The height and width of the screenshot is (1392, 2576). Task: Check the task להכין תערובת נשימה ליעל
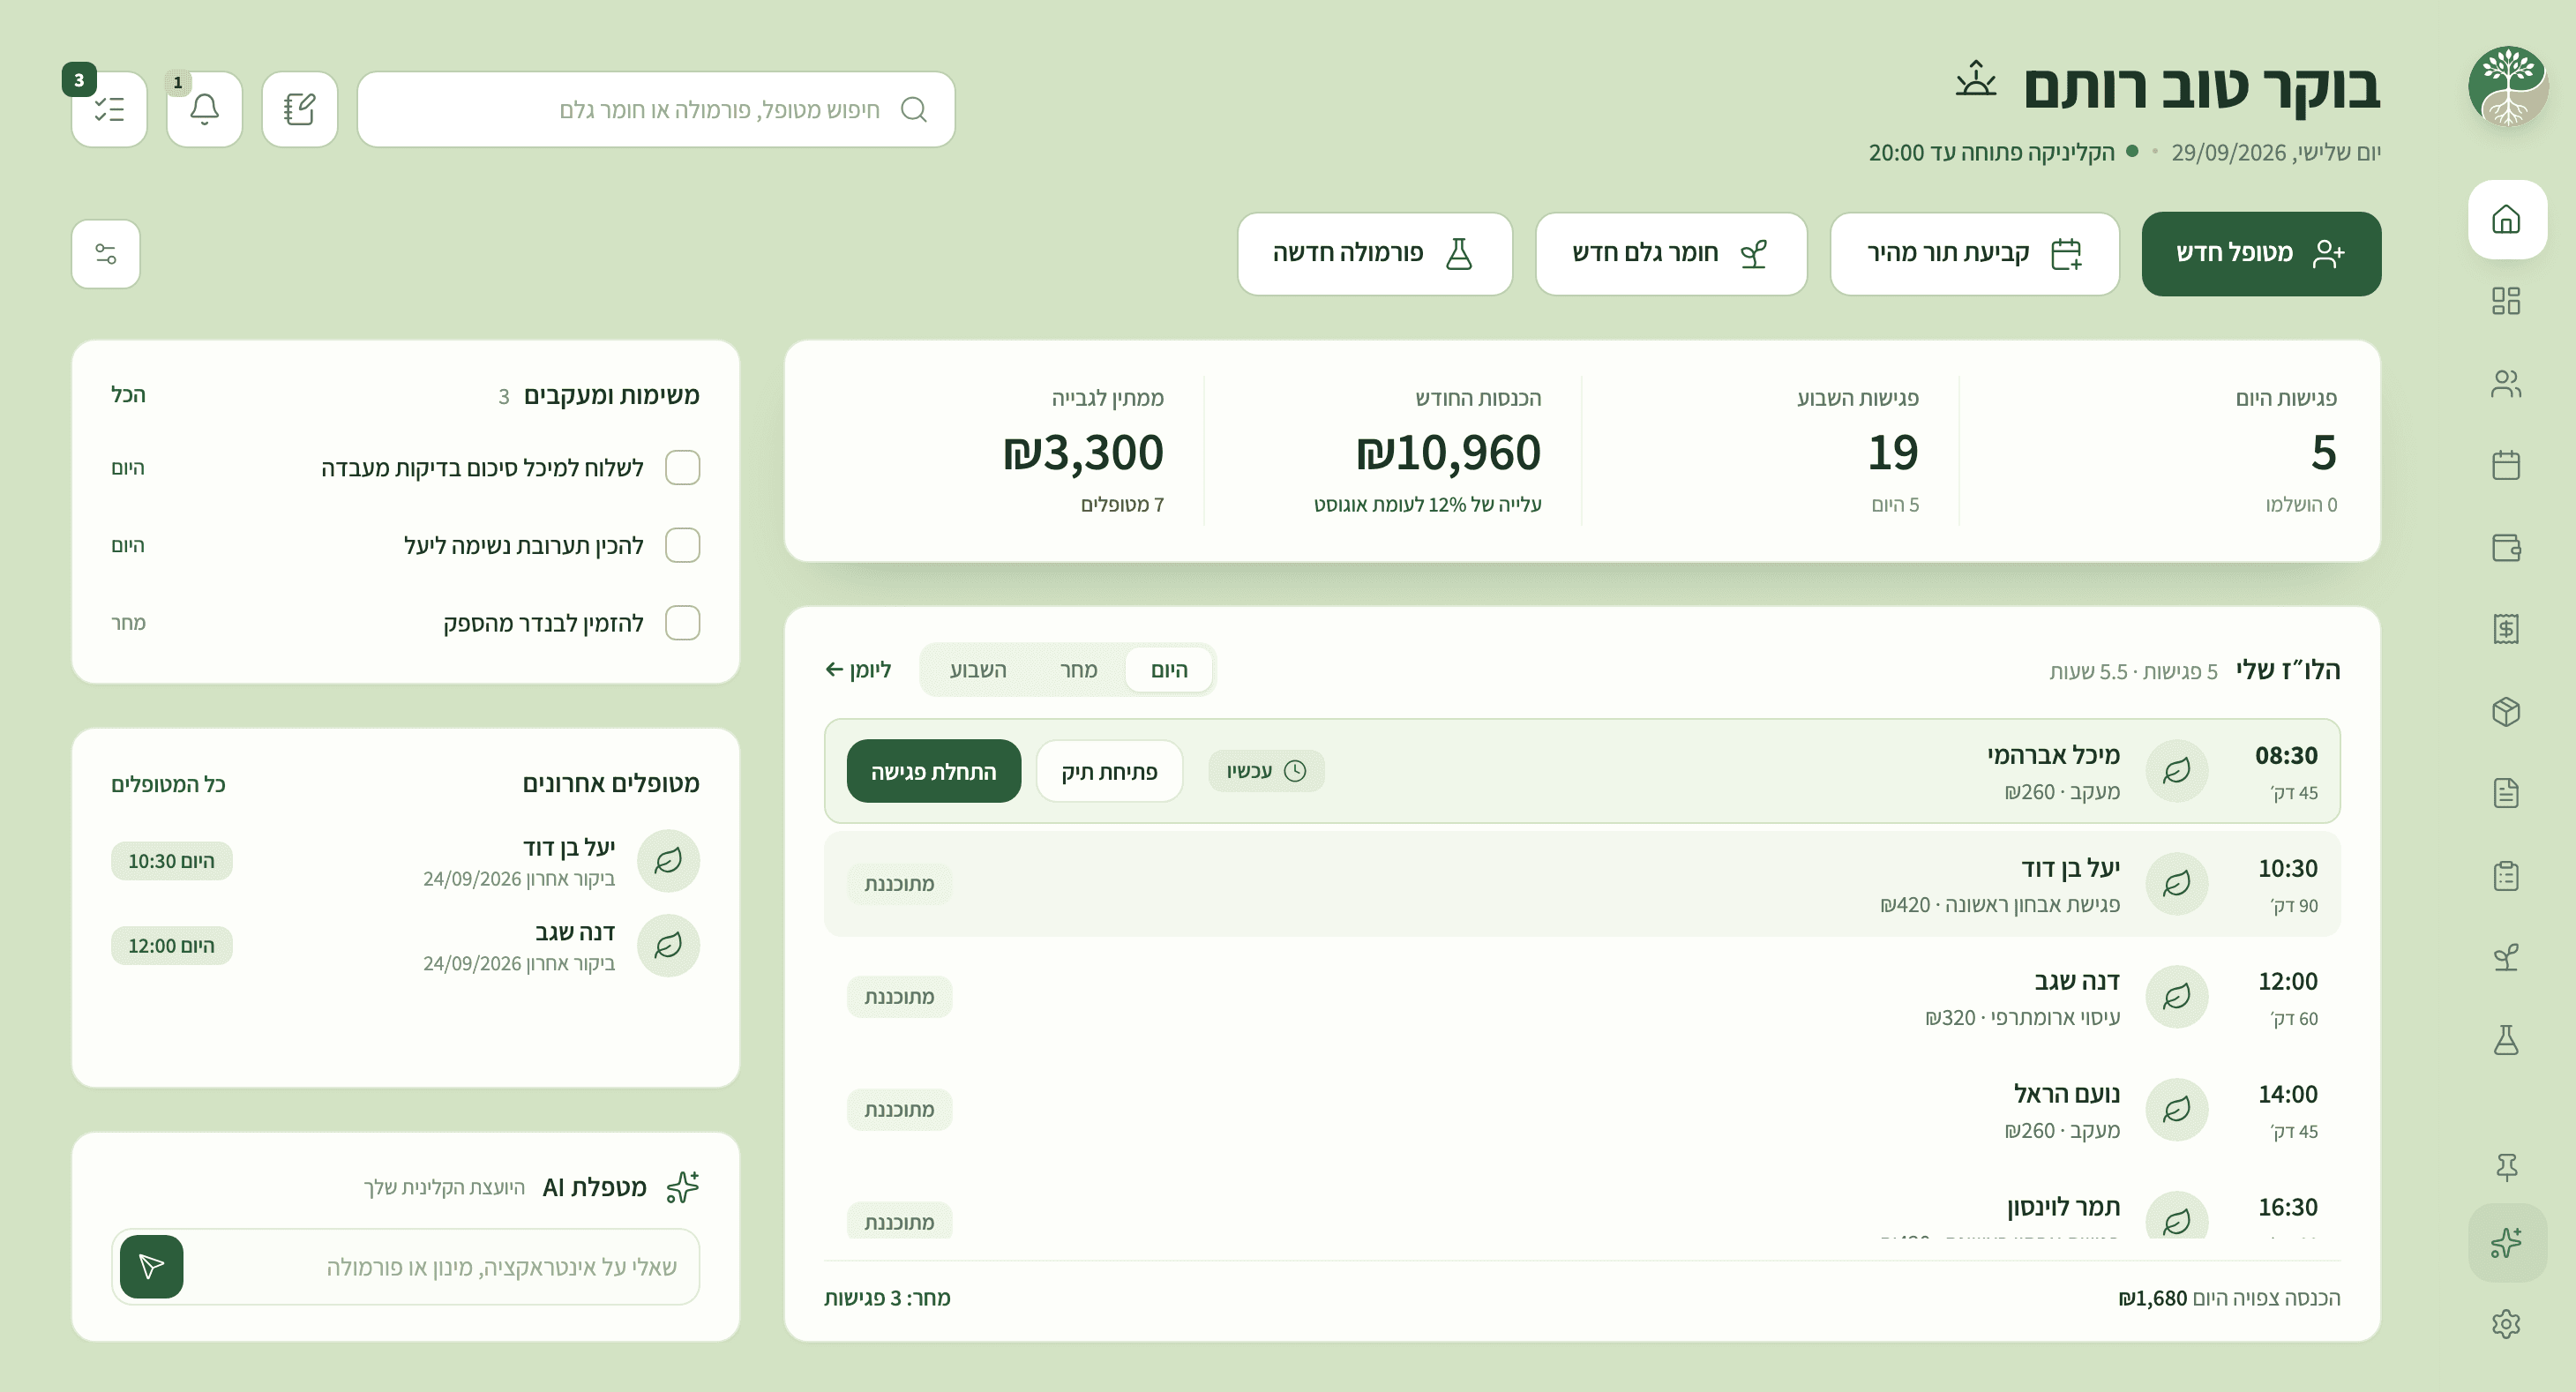(683, 545)
